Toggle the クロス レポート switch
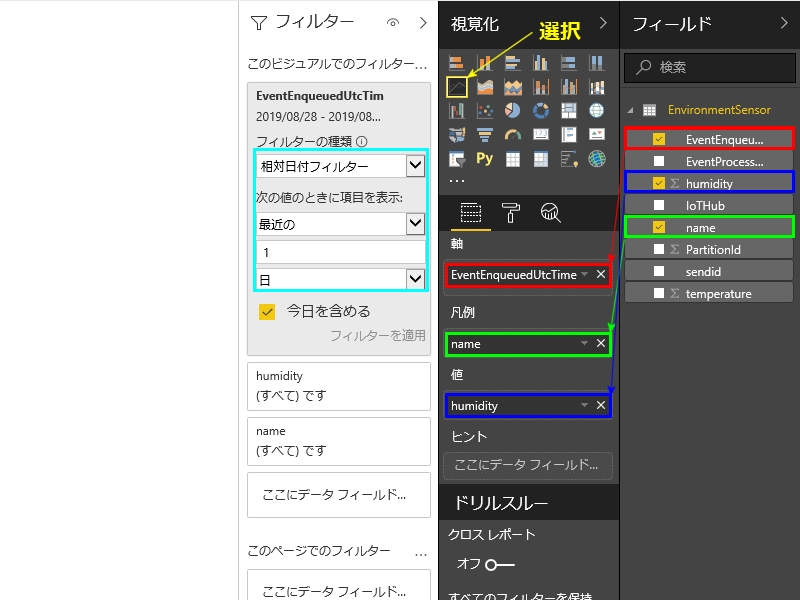The width and height of the screenshot is (800, 600). click(500, 564)
